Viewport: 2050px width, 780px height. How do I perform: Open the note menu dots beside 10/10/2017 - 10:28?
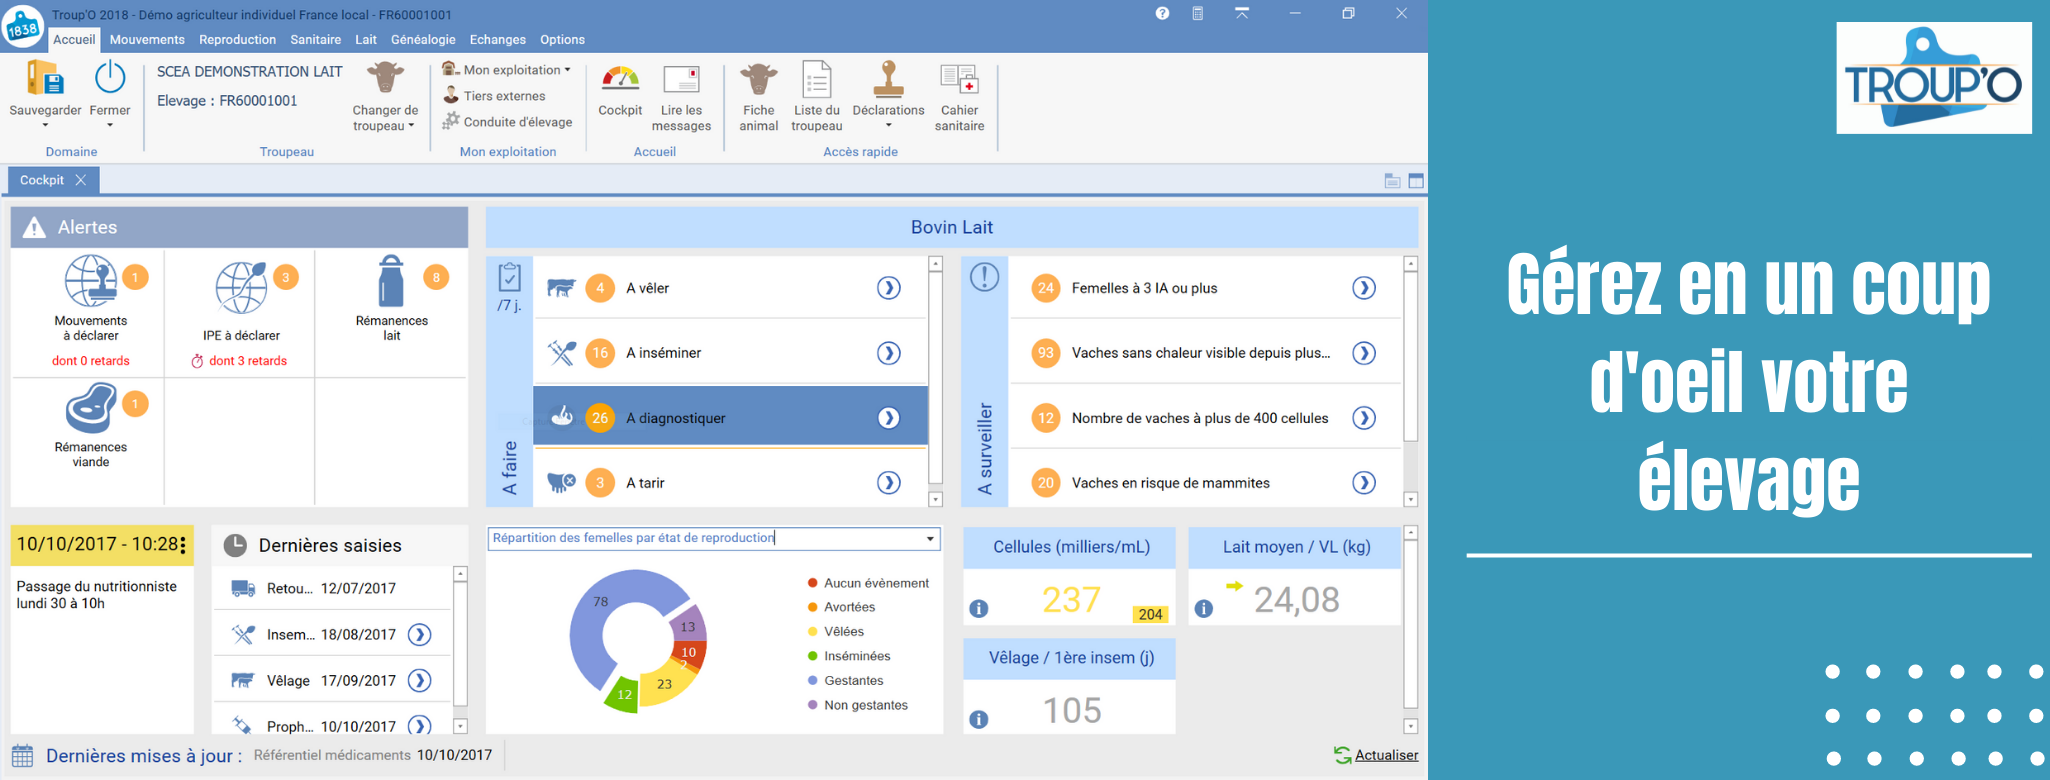click(x=182, y=545)
